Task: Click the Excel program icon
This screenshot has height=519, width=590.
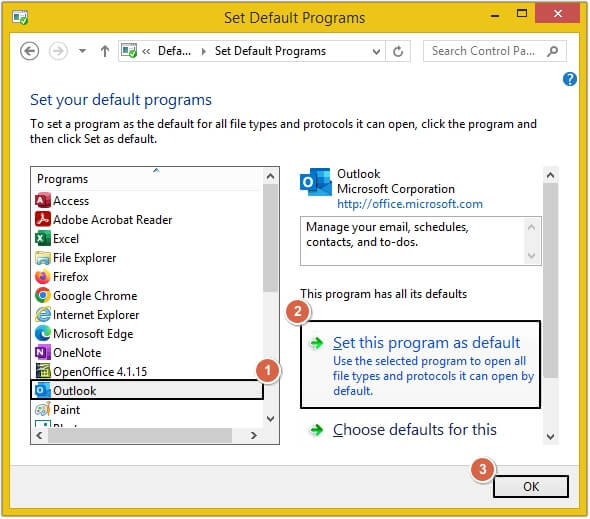Action: 43,239
